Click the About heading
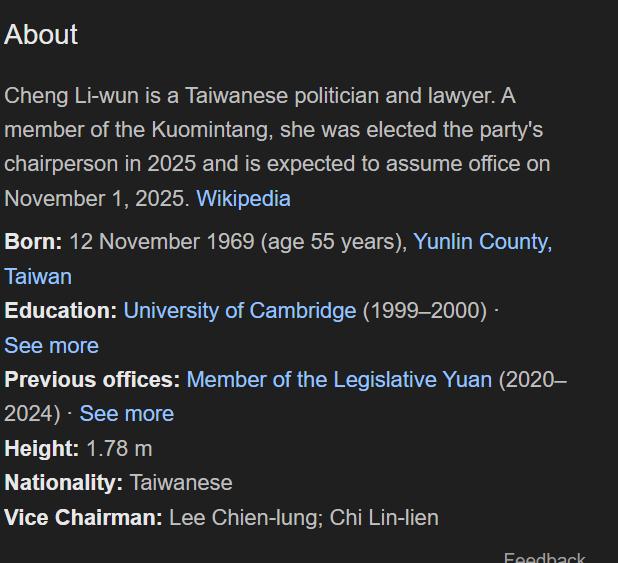 pyautogui.click(x=41, y=35)
